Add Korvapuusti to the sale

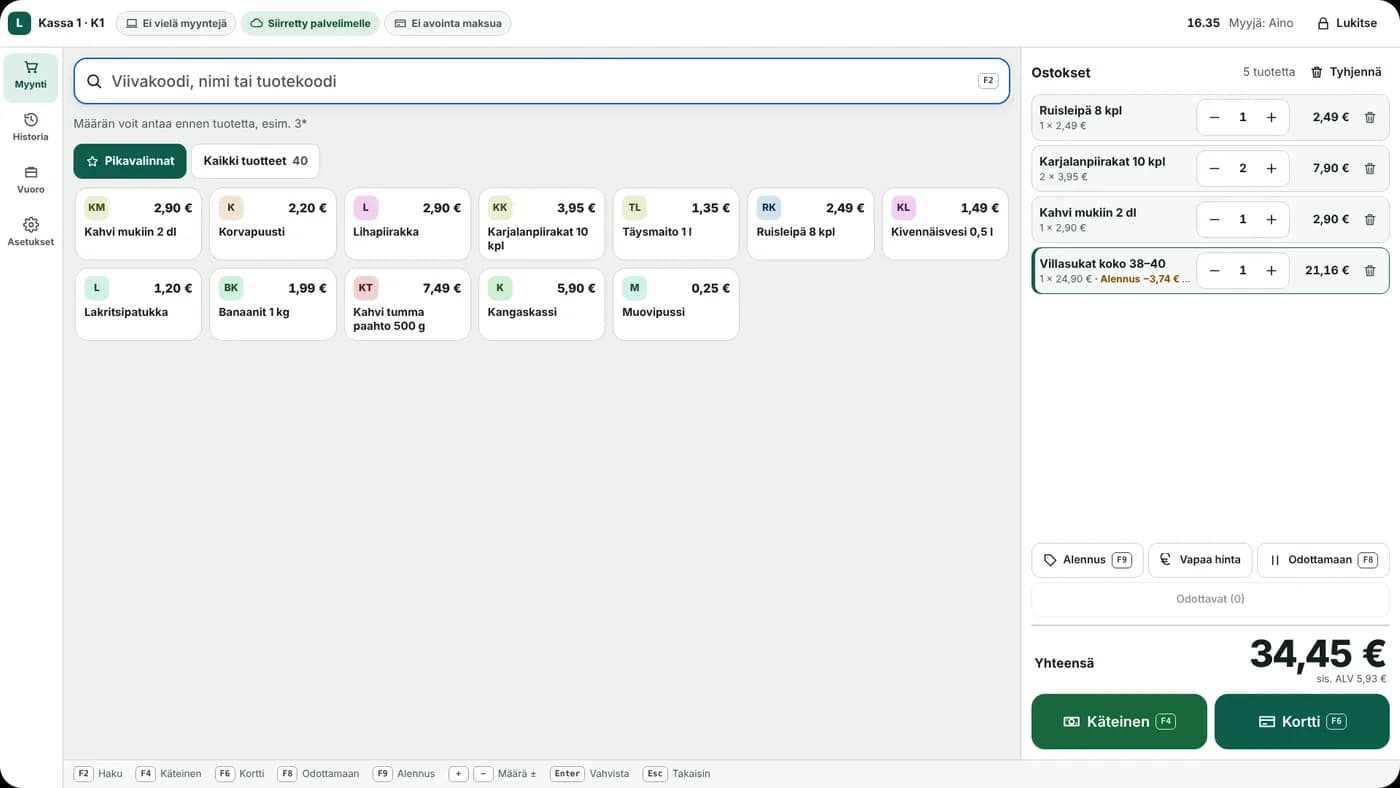tap(273, 224)
